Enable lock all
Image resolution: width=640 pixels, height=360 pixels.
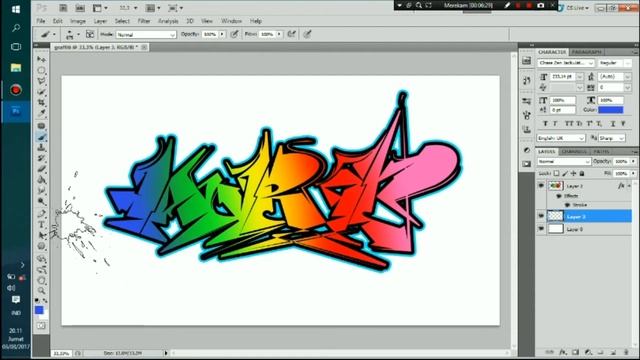click(x=582, y=173)
